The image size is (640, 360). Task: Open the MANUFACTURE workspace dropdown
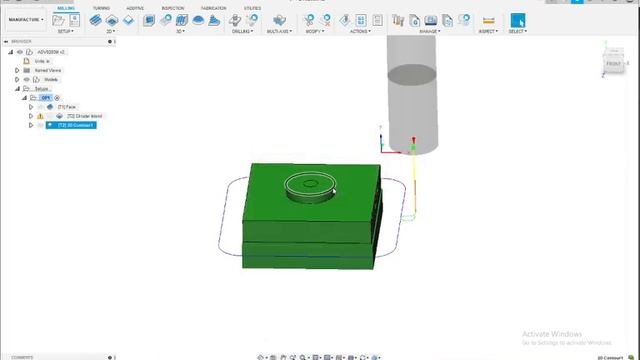point(25,20)
